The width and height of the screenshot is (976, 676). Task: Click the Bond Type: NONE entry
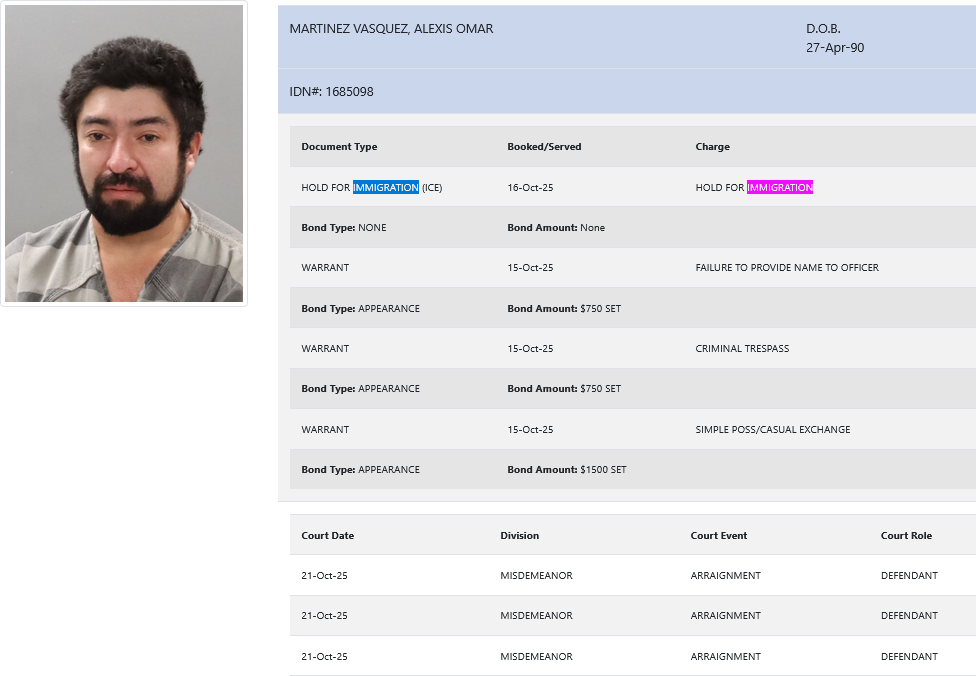tap(343, 228)
